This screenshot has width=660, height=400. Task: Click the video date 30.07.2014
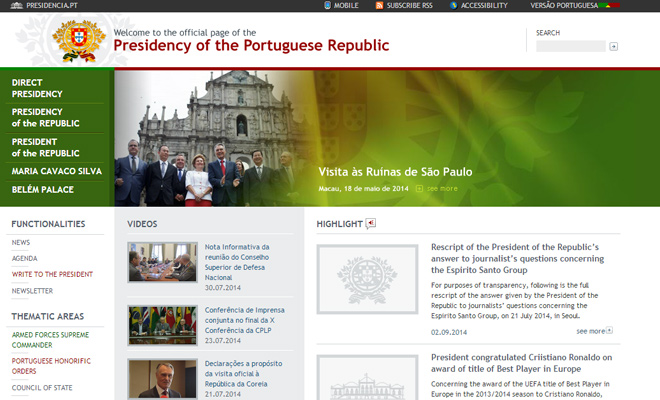(x=223, y=288)
